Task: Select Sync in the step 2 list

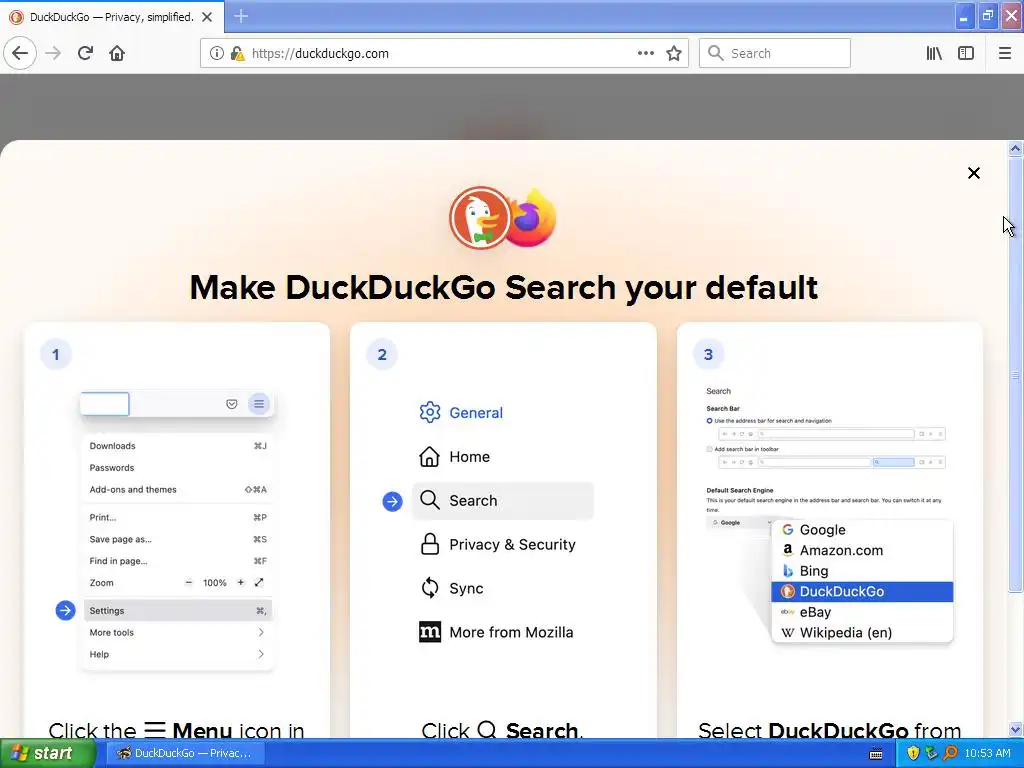Action: (452, 588)
